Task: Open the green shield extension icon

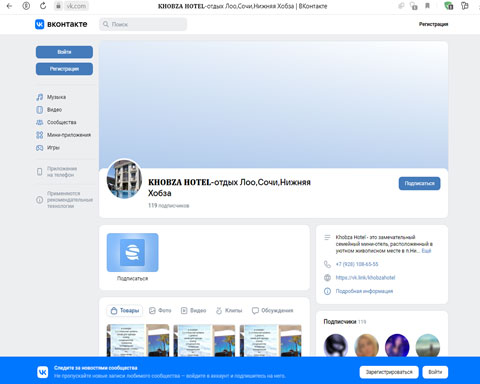Action: [449, 6]
